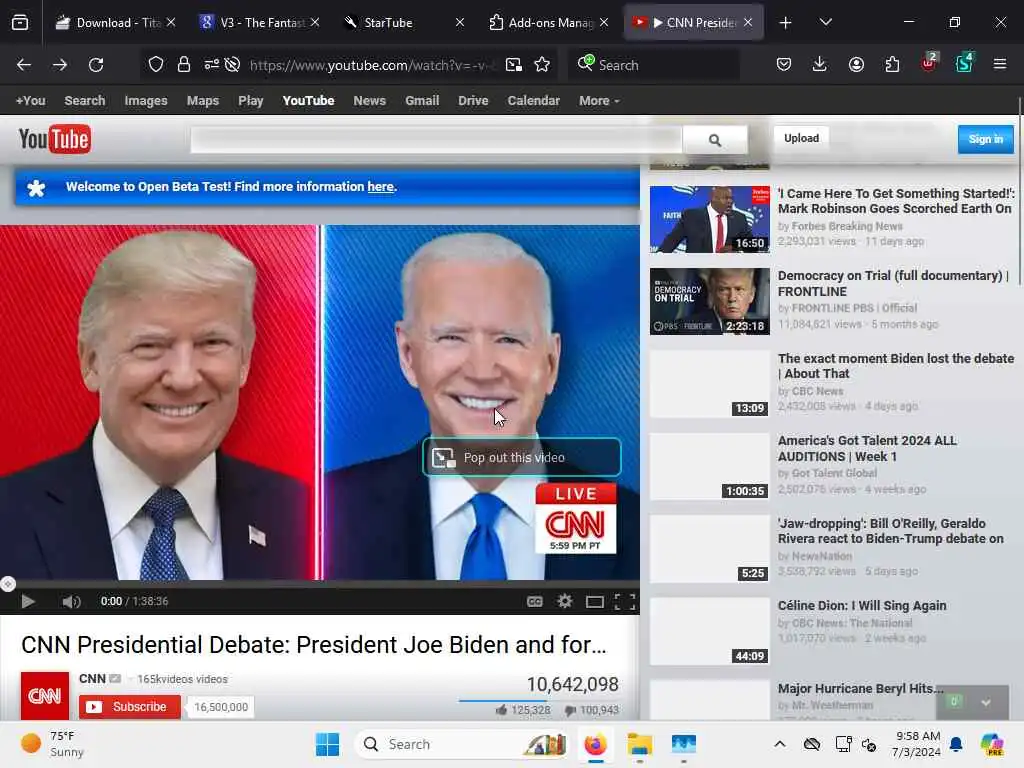
Task: Switch to Download - Tita tab
Action: (115, 23)
